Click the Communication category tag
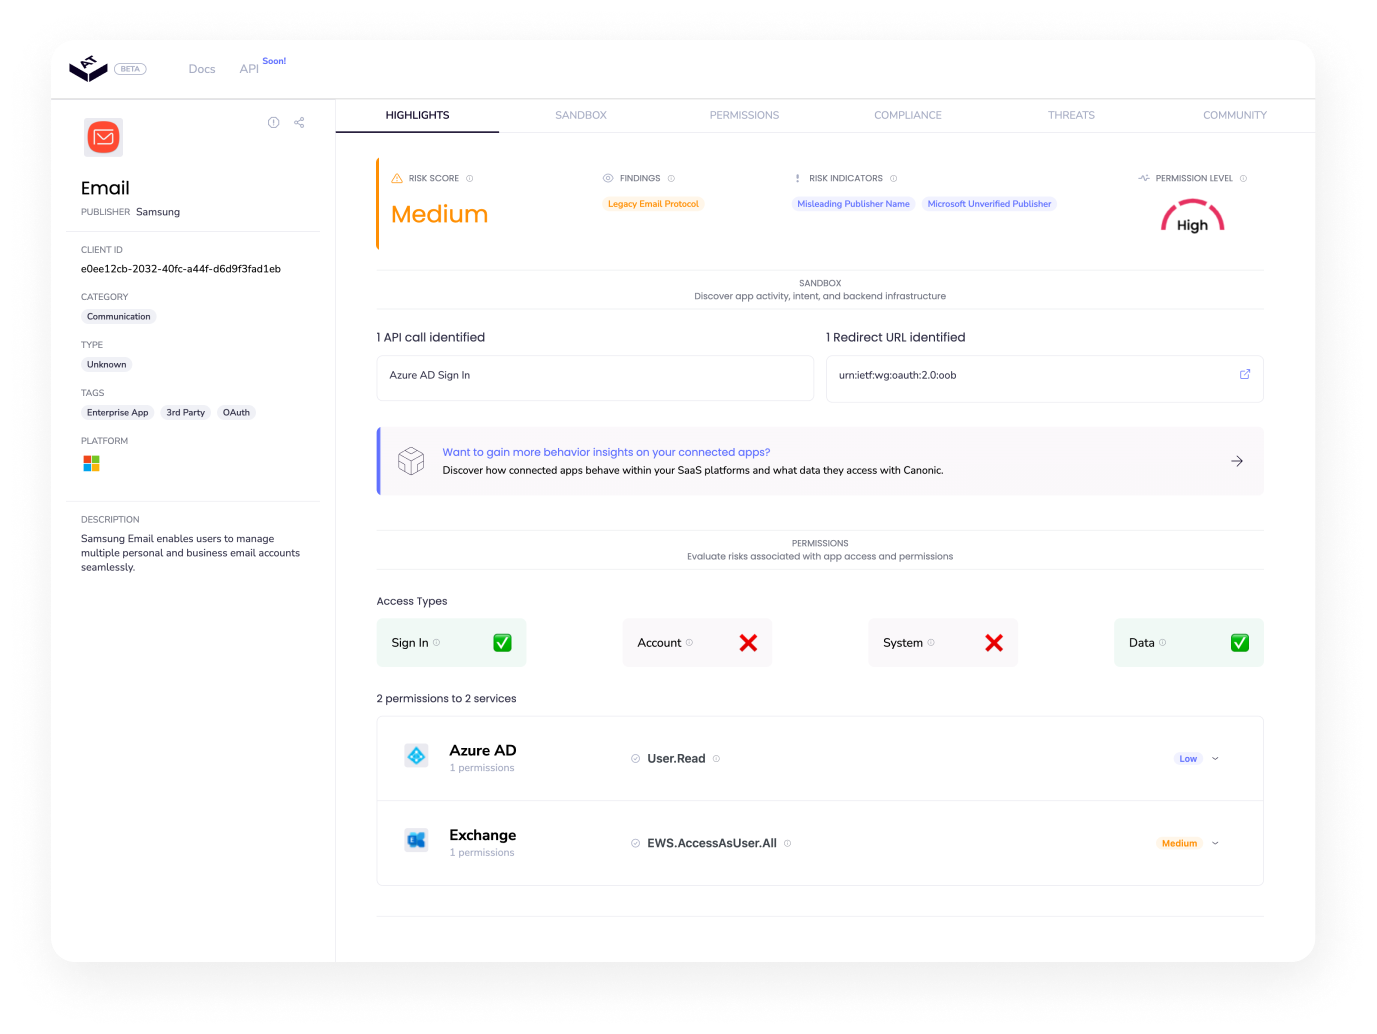 [119, 316]
